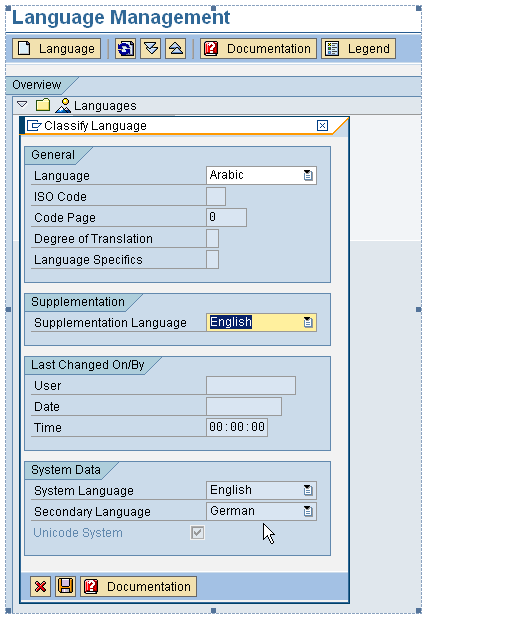The image size is (530, 626).
Task: Click the Language Specifics field
Action: (212, 260)
